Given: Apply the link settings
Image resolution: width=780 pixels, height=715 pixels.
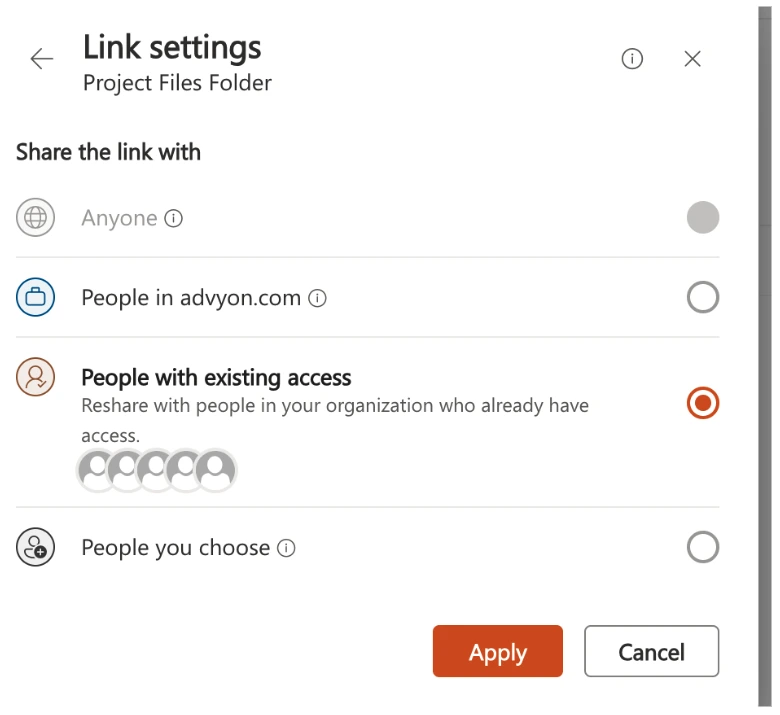Looking at the screenshot, I should (497, 652).
